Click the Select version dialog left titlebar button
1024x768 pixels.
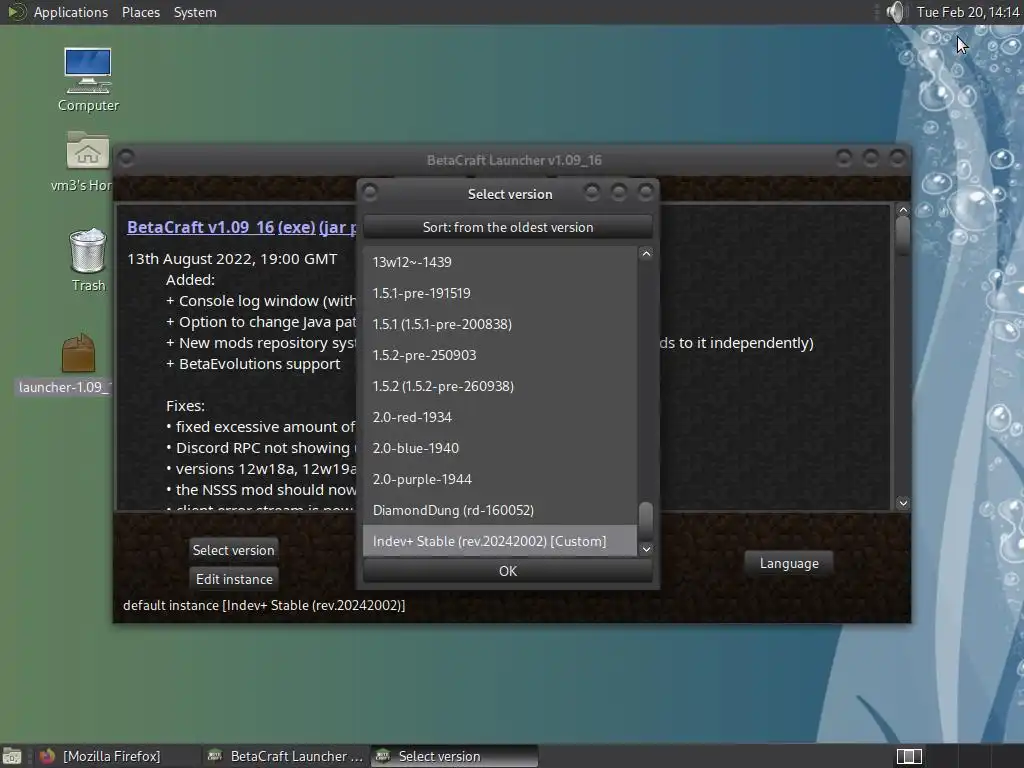point(370,193)
